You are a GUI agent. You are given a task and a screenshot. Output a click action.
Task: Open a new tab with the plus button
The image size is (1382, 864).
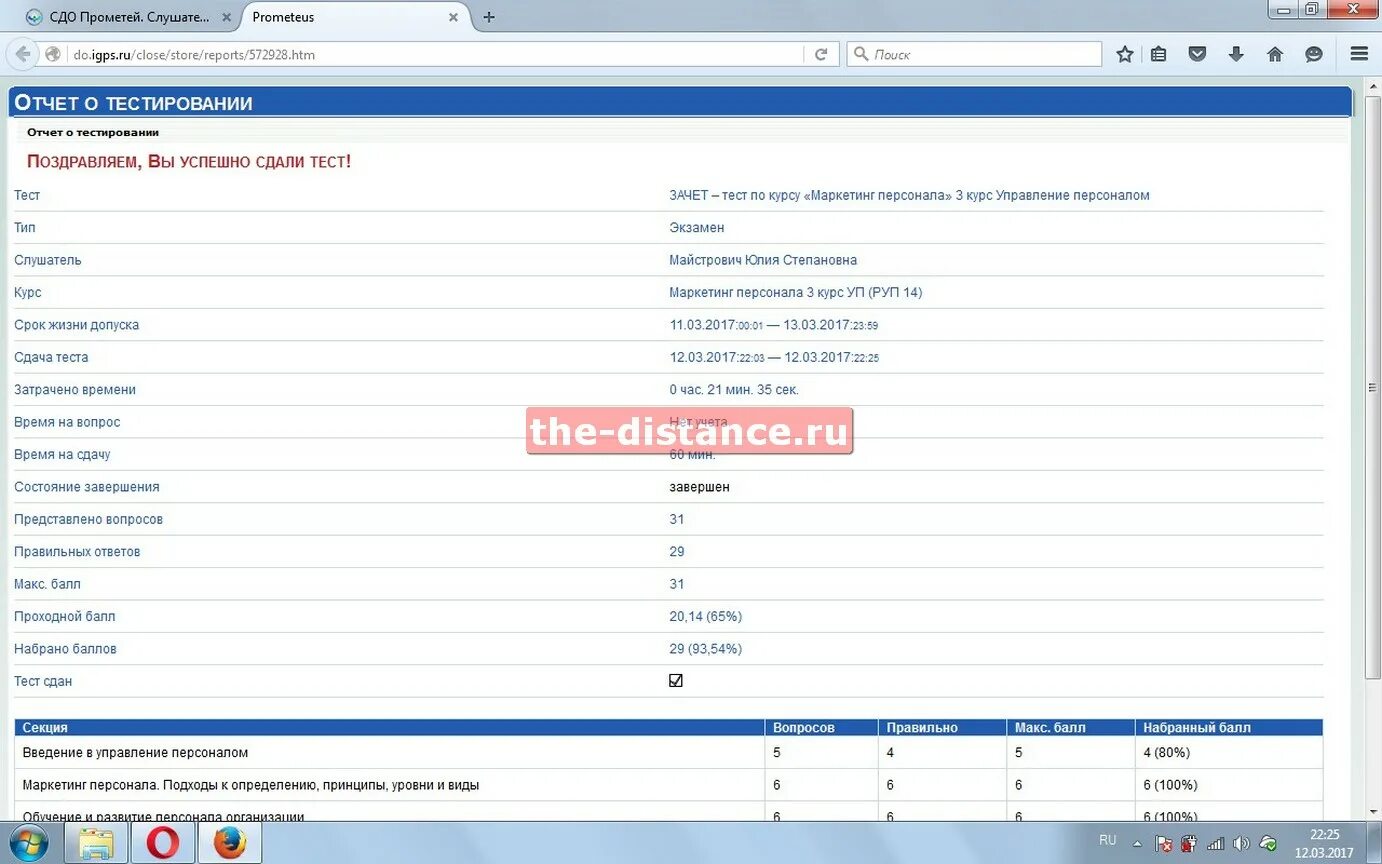(x=489, y=17)
